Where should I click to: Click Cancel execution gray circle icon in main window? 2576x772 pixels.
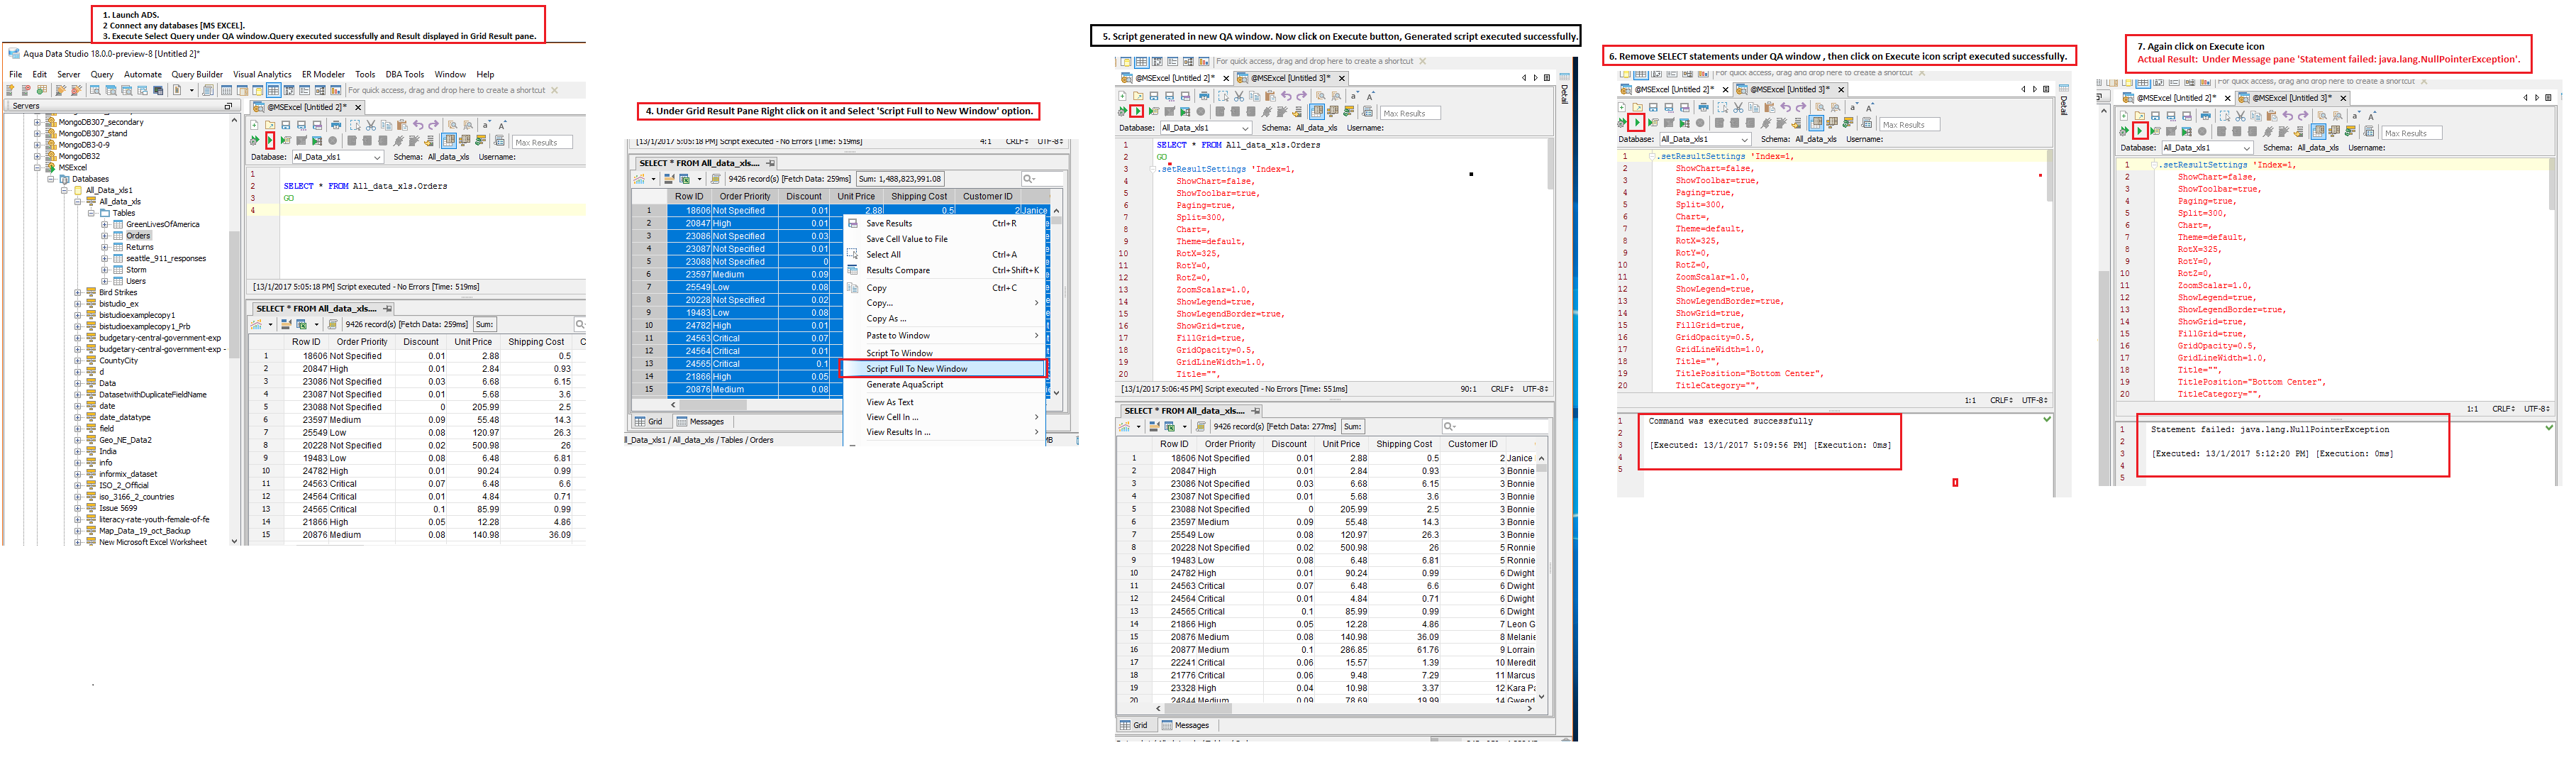pyautogui.click(x=333, y=141)
